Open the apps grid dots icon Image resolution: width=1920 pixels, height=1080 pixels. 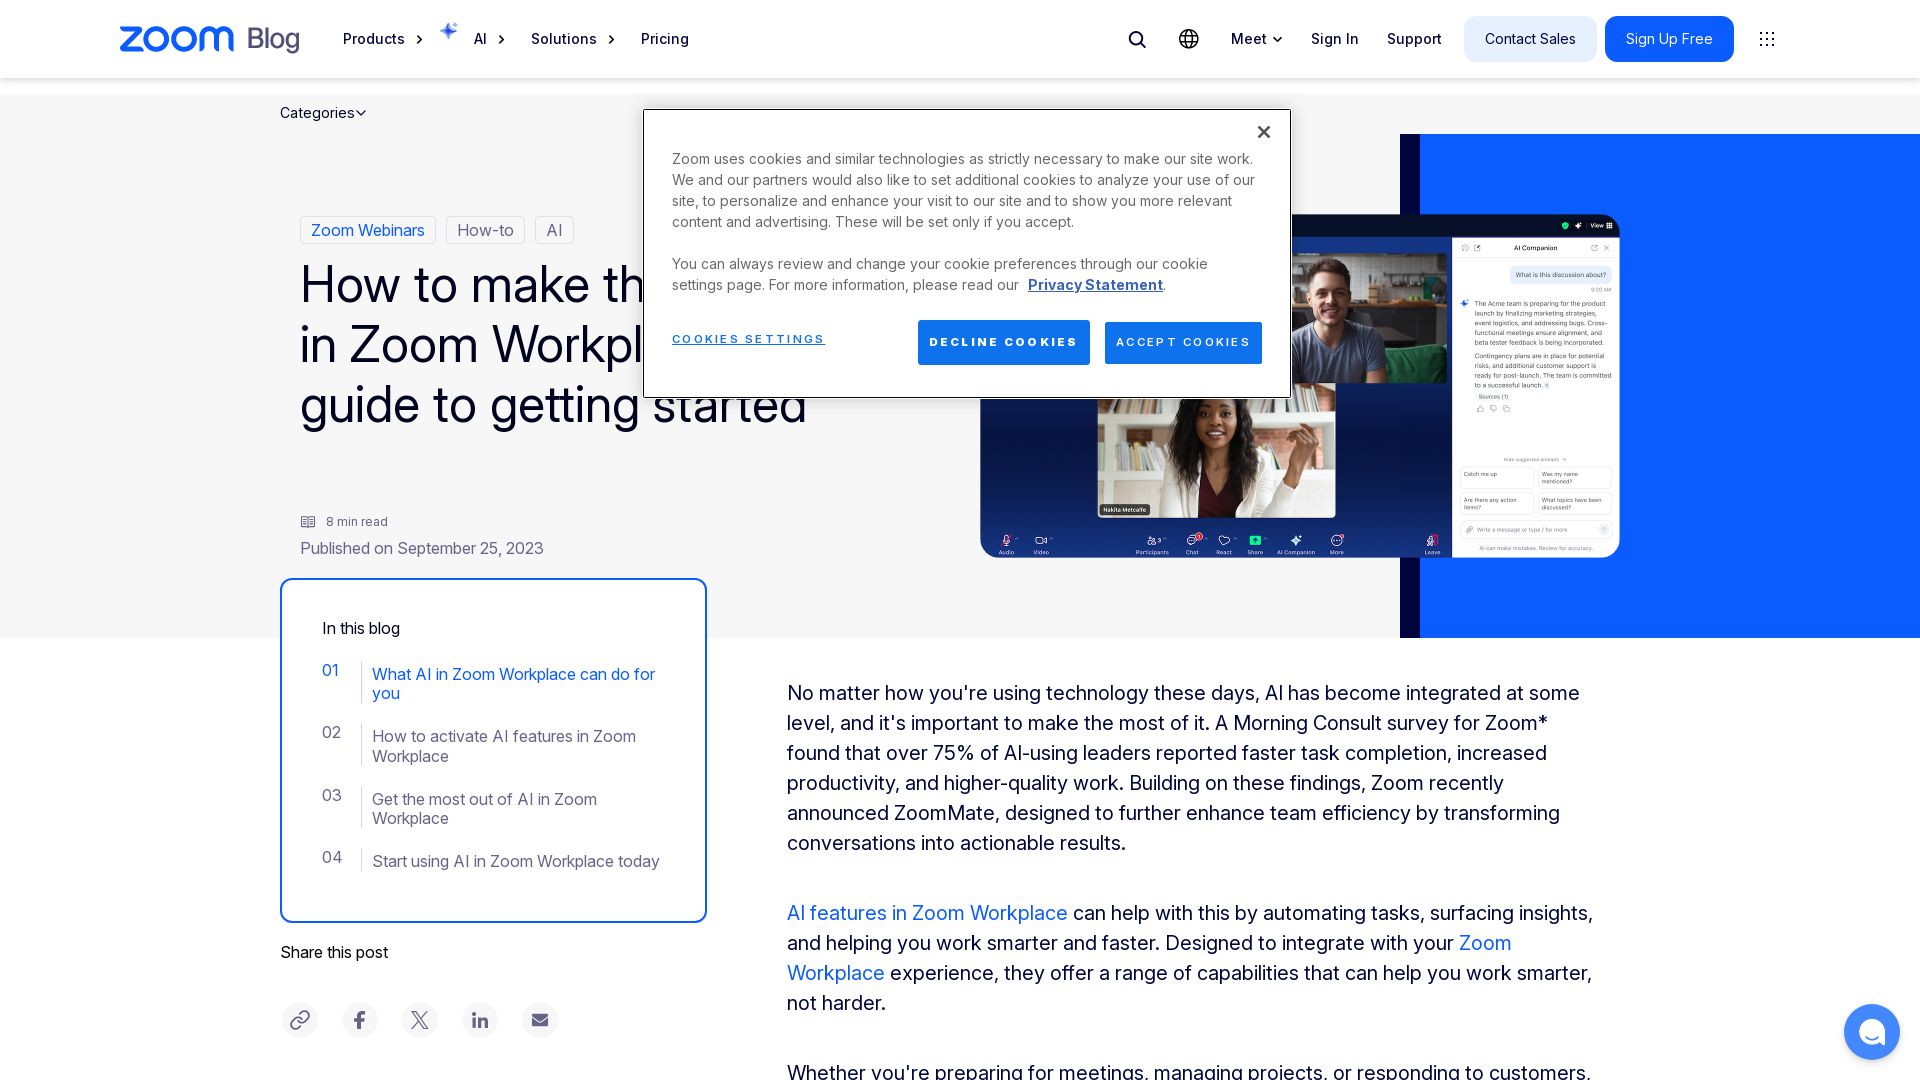click(1767, 39)
